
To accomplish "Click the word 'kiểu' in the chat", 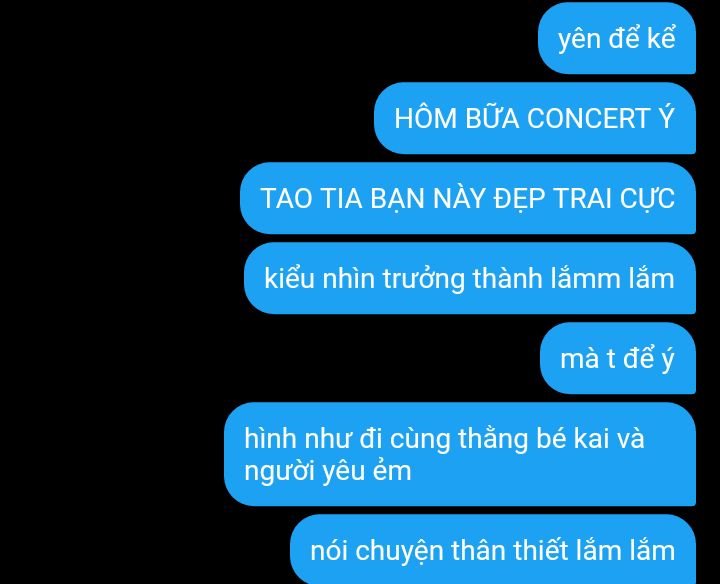I will 289,278.
